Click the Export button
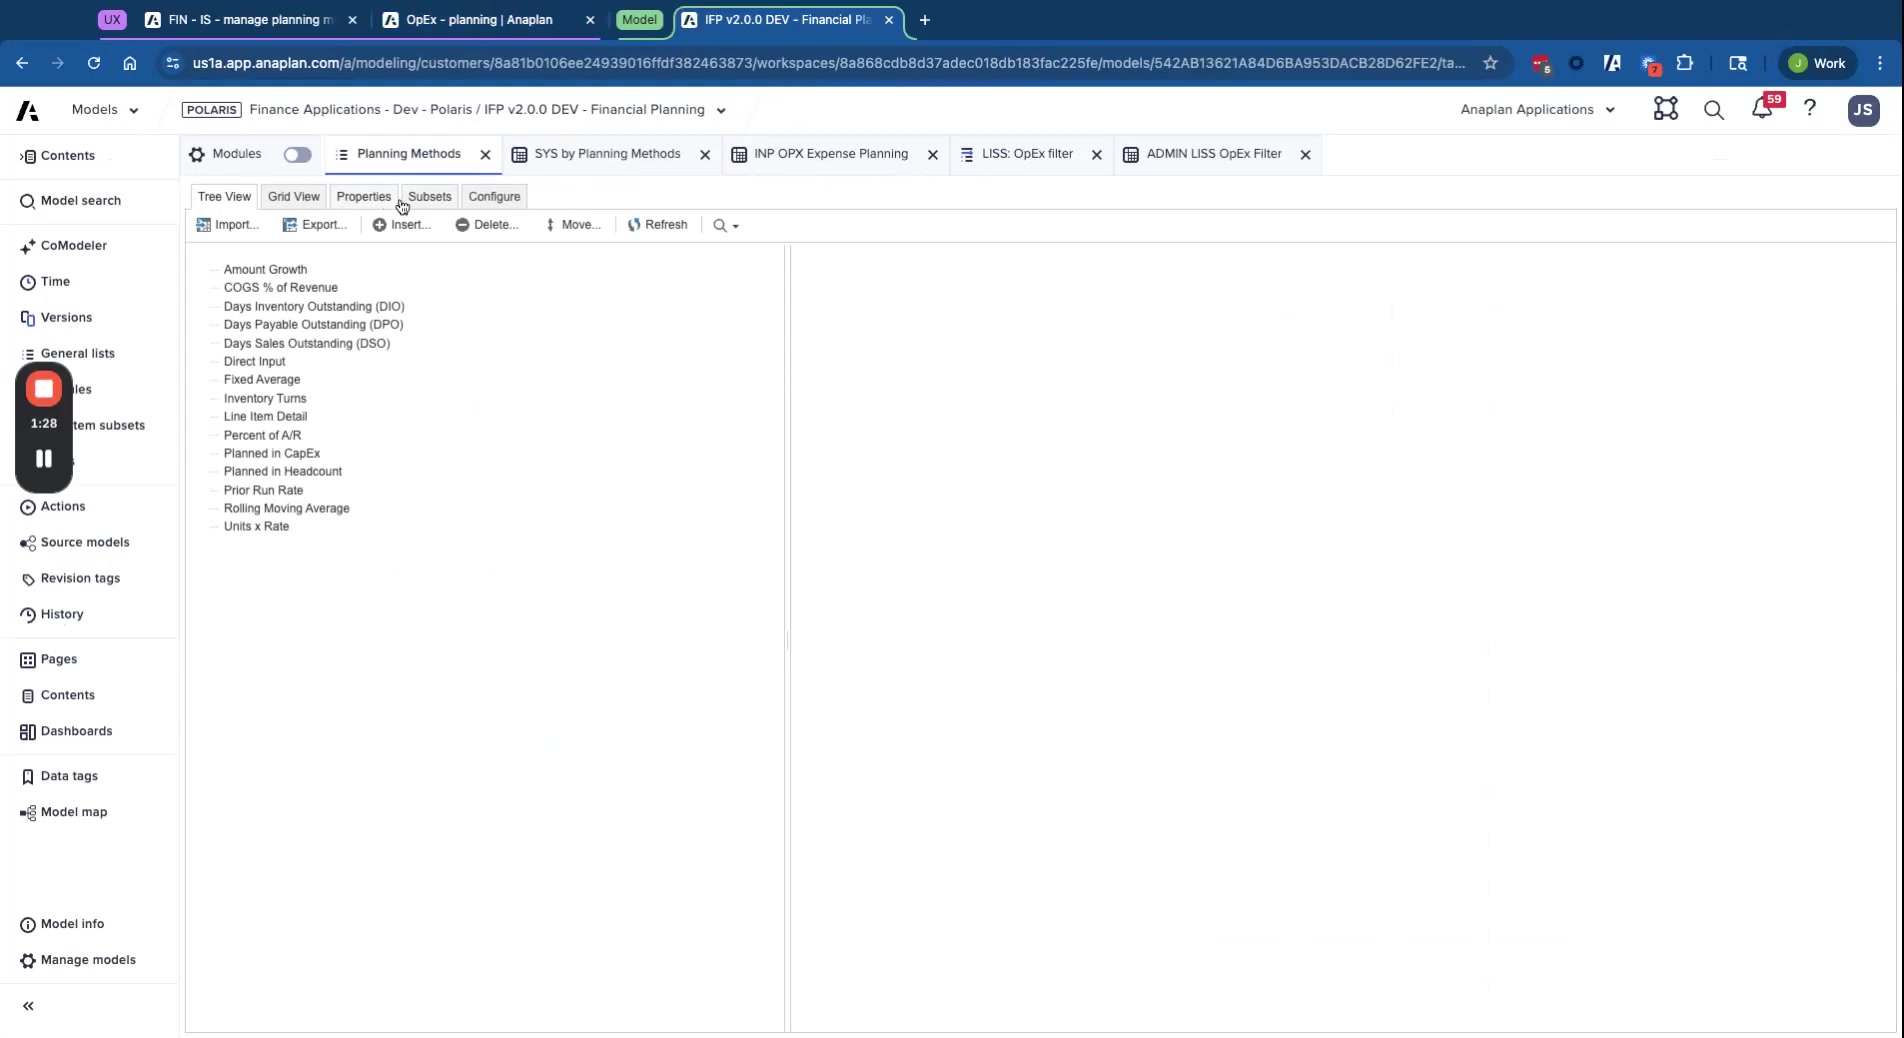Image resolution: width=1904 pixels, height=1038 pixels. (x=315, y=225)
